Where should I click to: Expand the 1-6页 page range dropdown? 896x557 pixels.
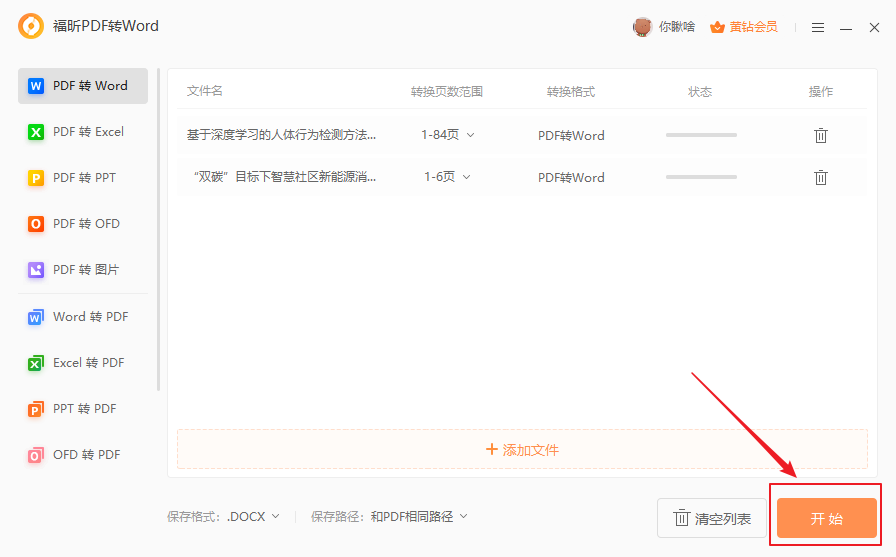[446, 177]
